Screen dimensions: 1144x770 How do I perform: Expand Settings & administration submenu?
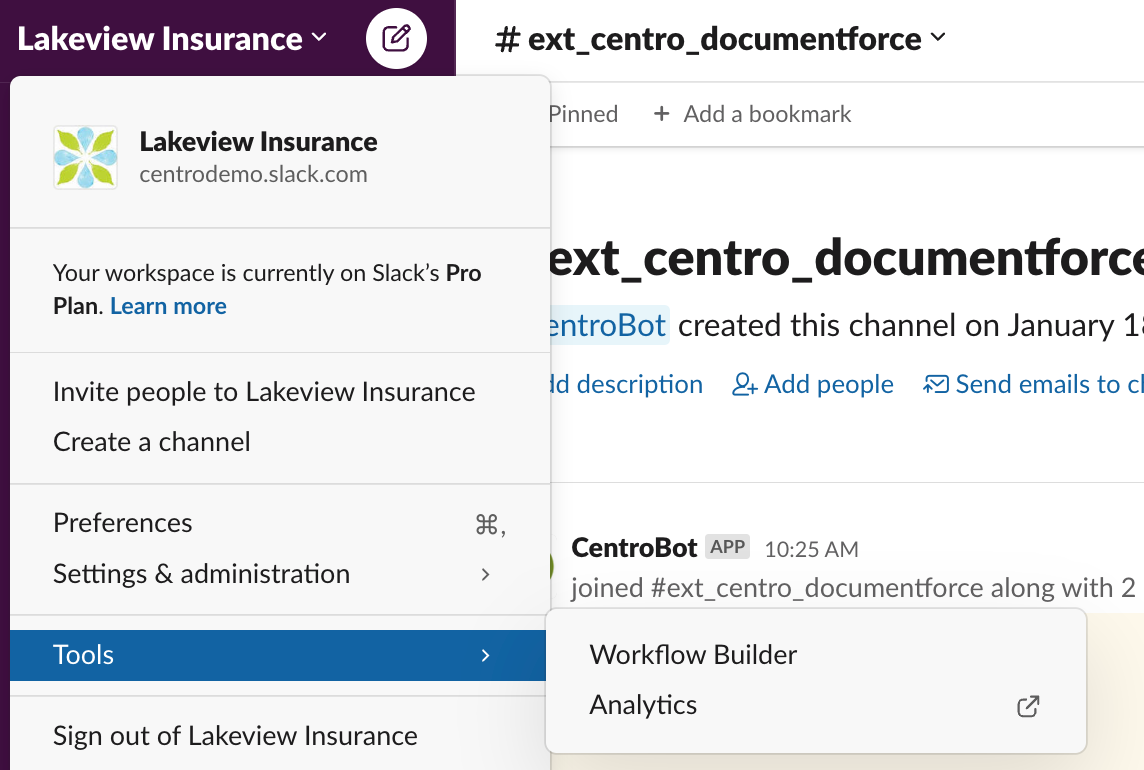pos(280,574)
